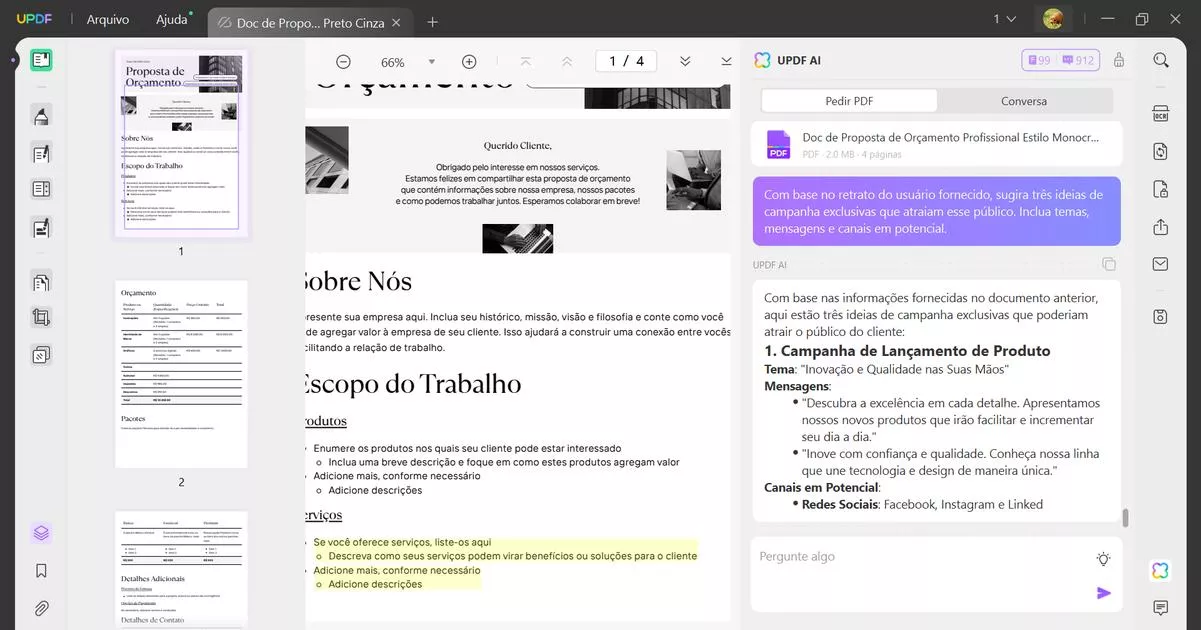Screen dimensions: 1201x630
Task: Select the page 2 thumbnail
Action: (181, 372)
